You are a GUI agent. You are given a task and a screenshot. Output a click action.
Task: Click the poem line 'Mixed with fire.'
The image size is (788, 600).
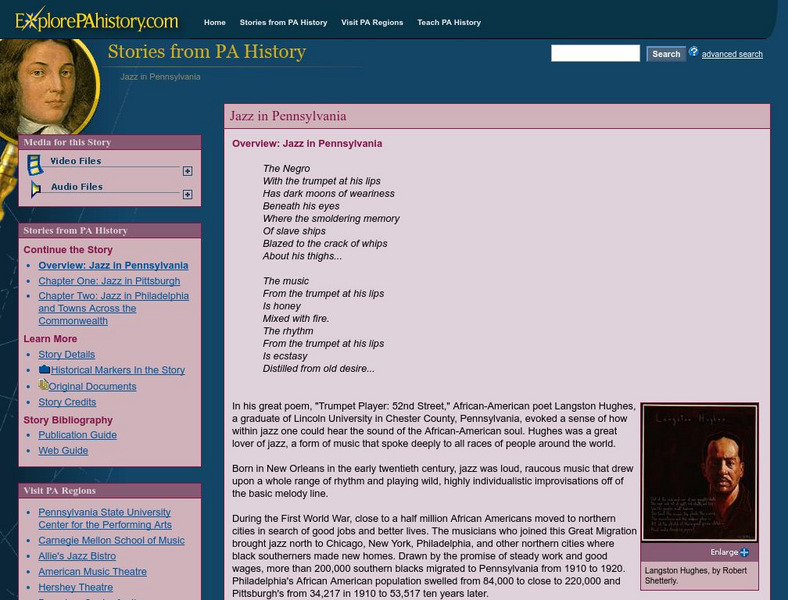pyautogui.click(x=296, y=319)
